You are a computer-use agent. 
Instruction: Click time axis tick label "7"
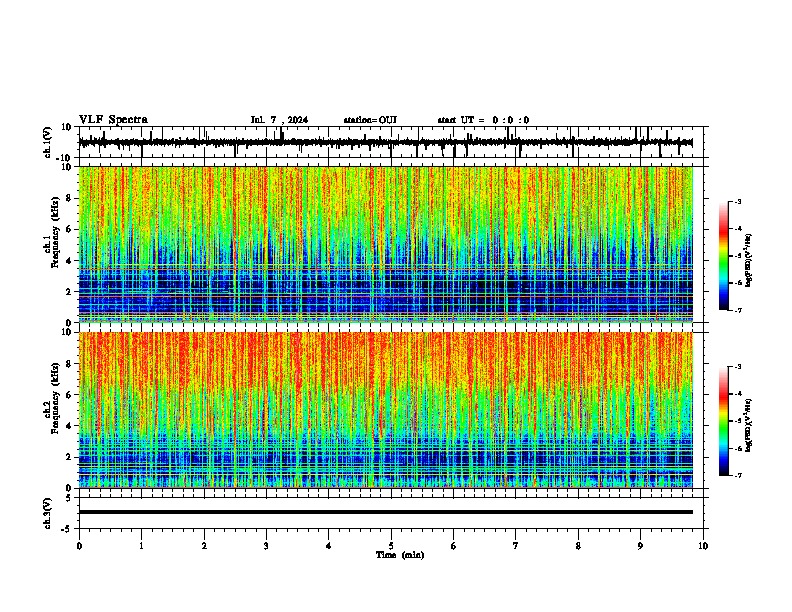(516, 546)
